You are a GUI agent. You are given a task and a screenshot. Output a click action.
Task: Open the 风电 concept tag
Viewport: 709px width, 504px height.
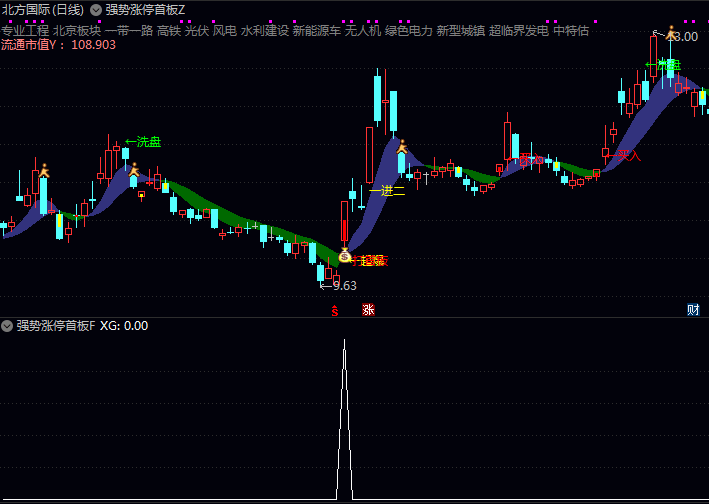(225, 31)
